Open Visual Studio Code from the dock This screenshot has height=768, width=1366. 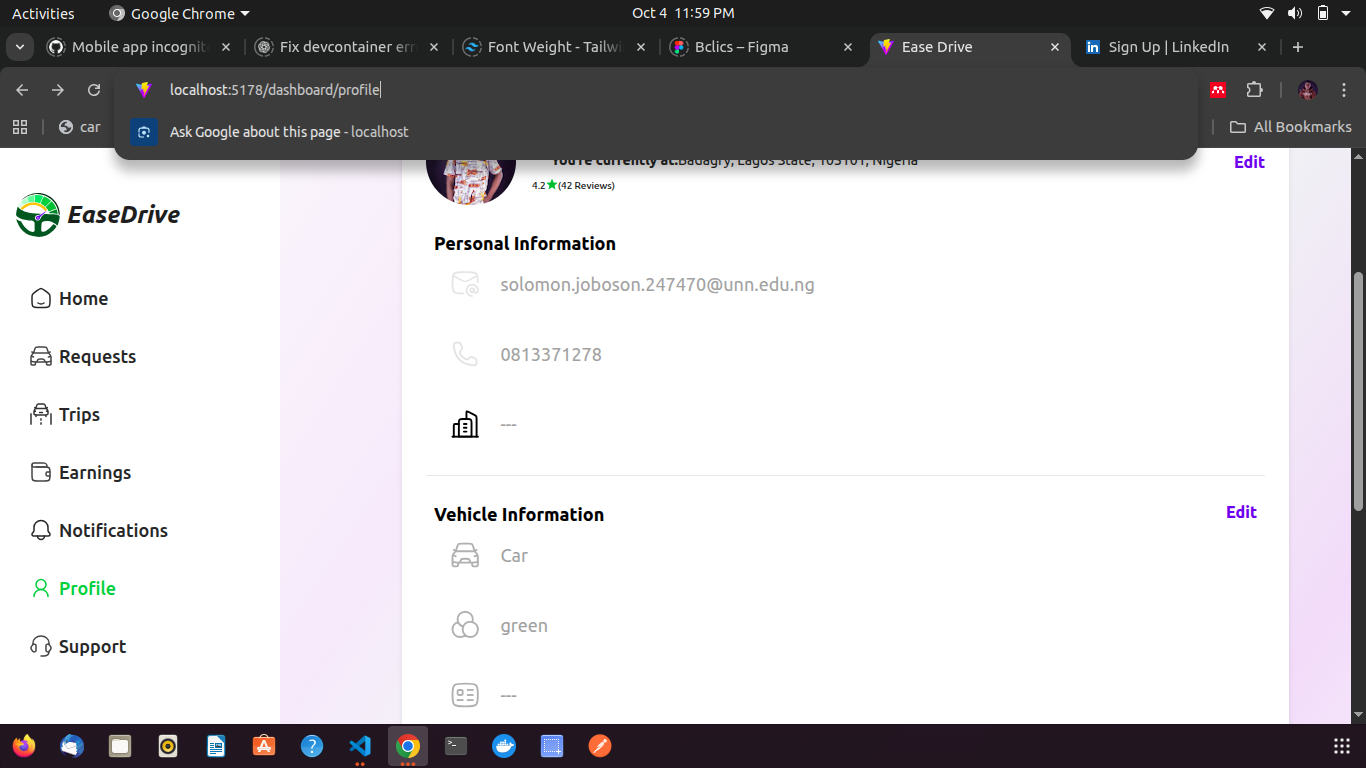(x=360, y=746)
